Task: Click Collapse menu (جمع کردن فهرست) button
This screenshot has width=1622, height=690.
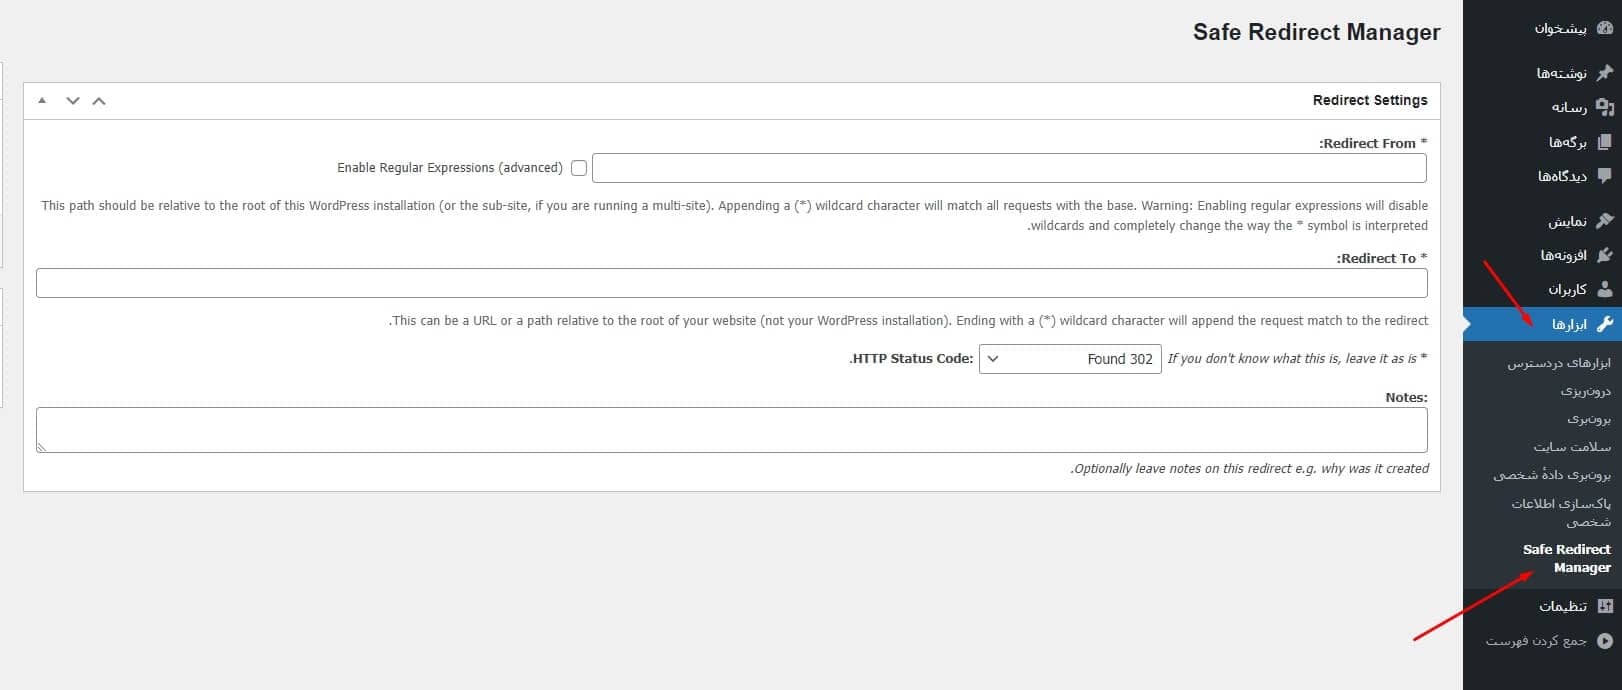Action: tap(1548, 640)
